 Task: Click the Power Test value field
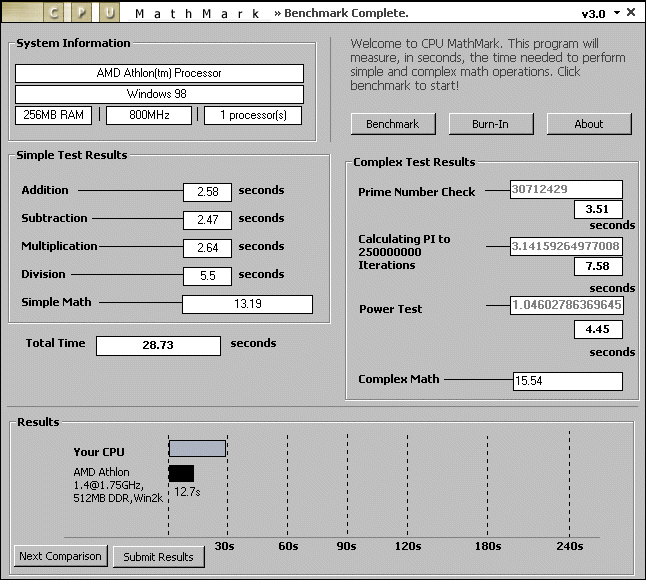coord(565,305)
